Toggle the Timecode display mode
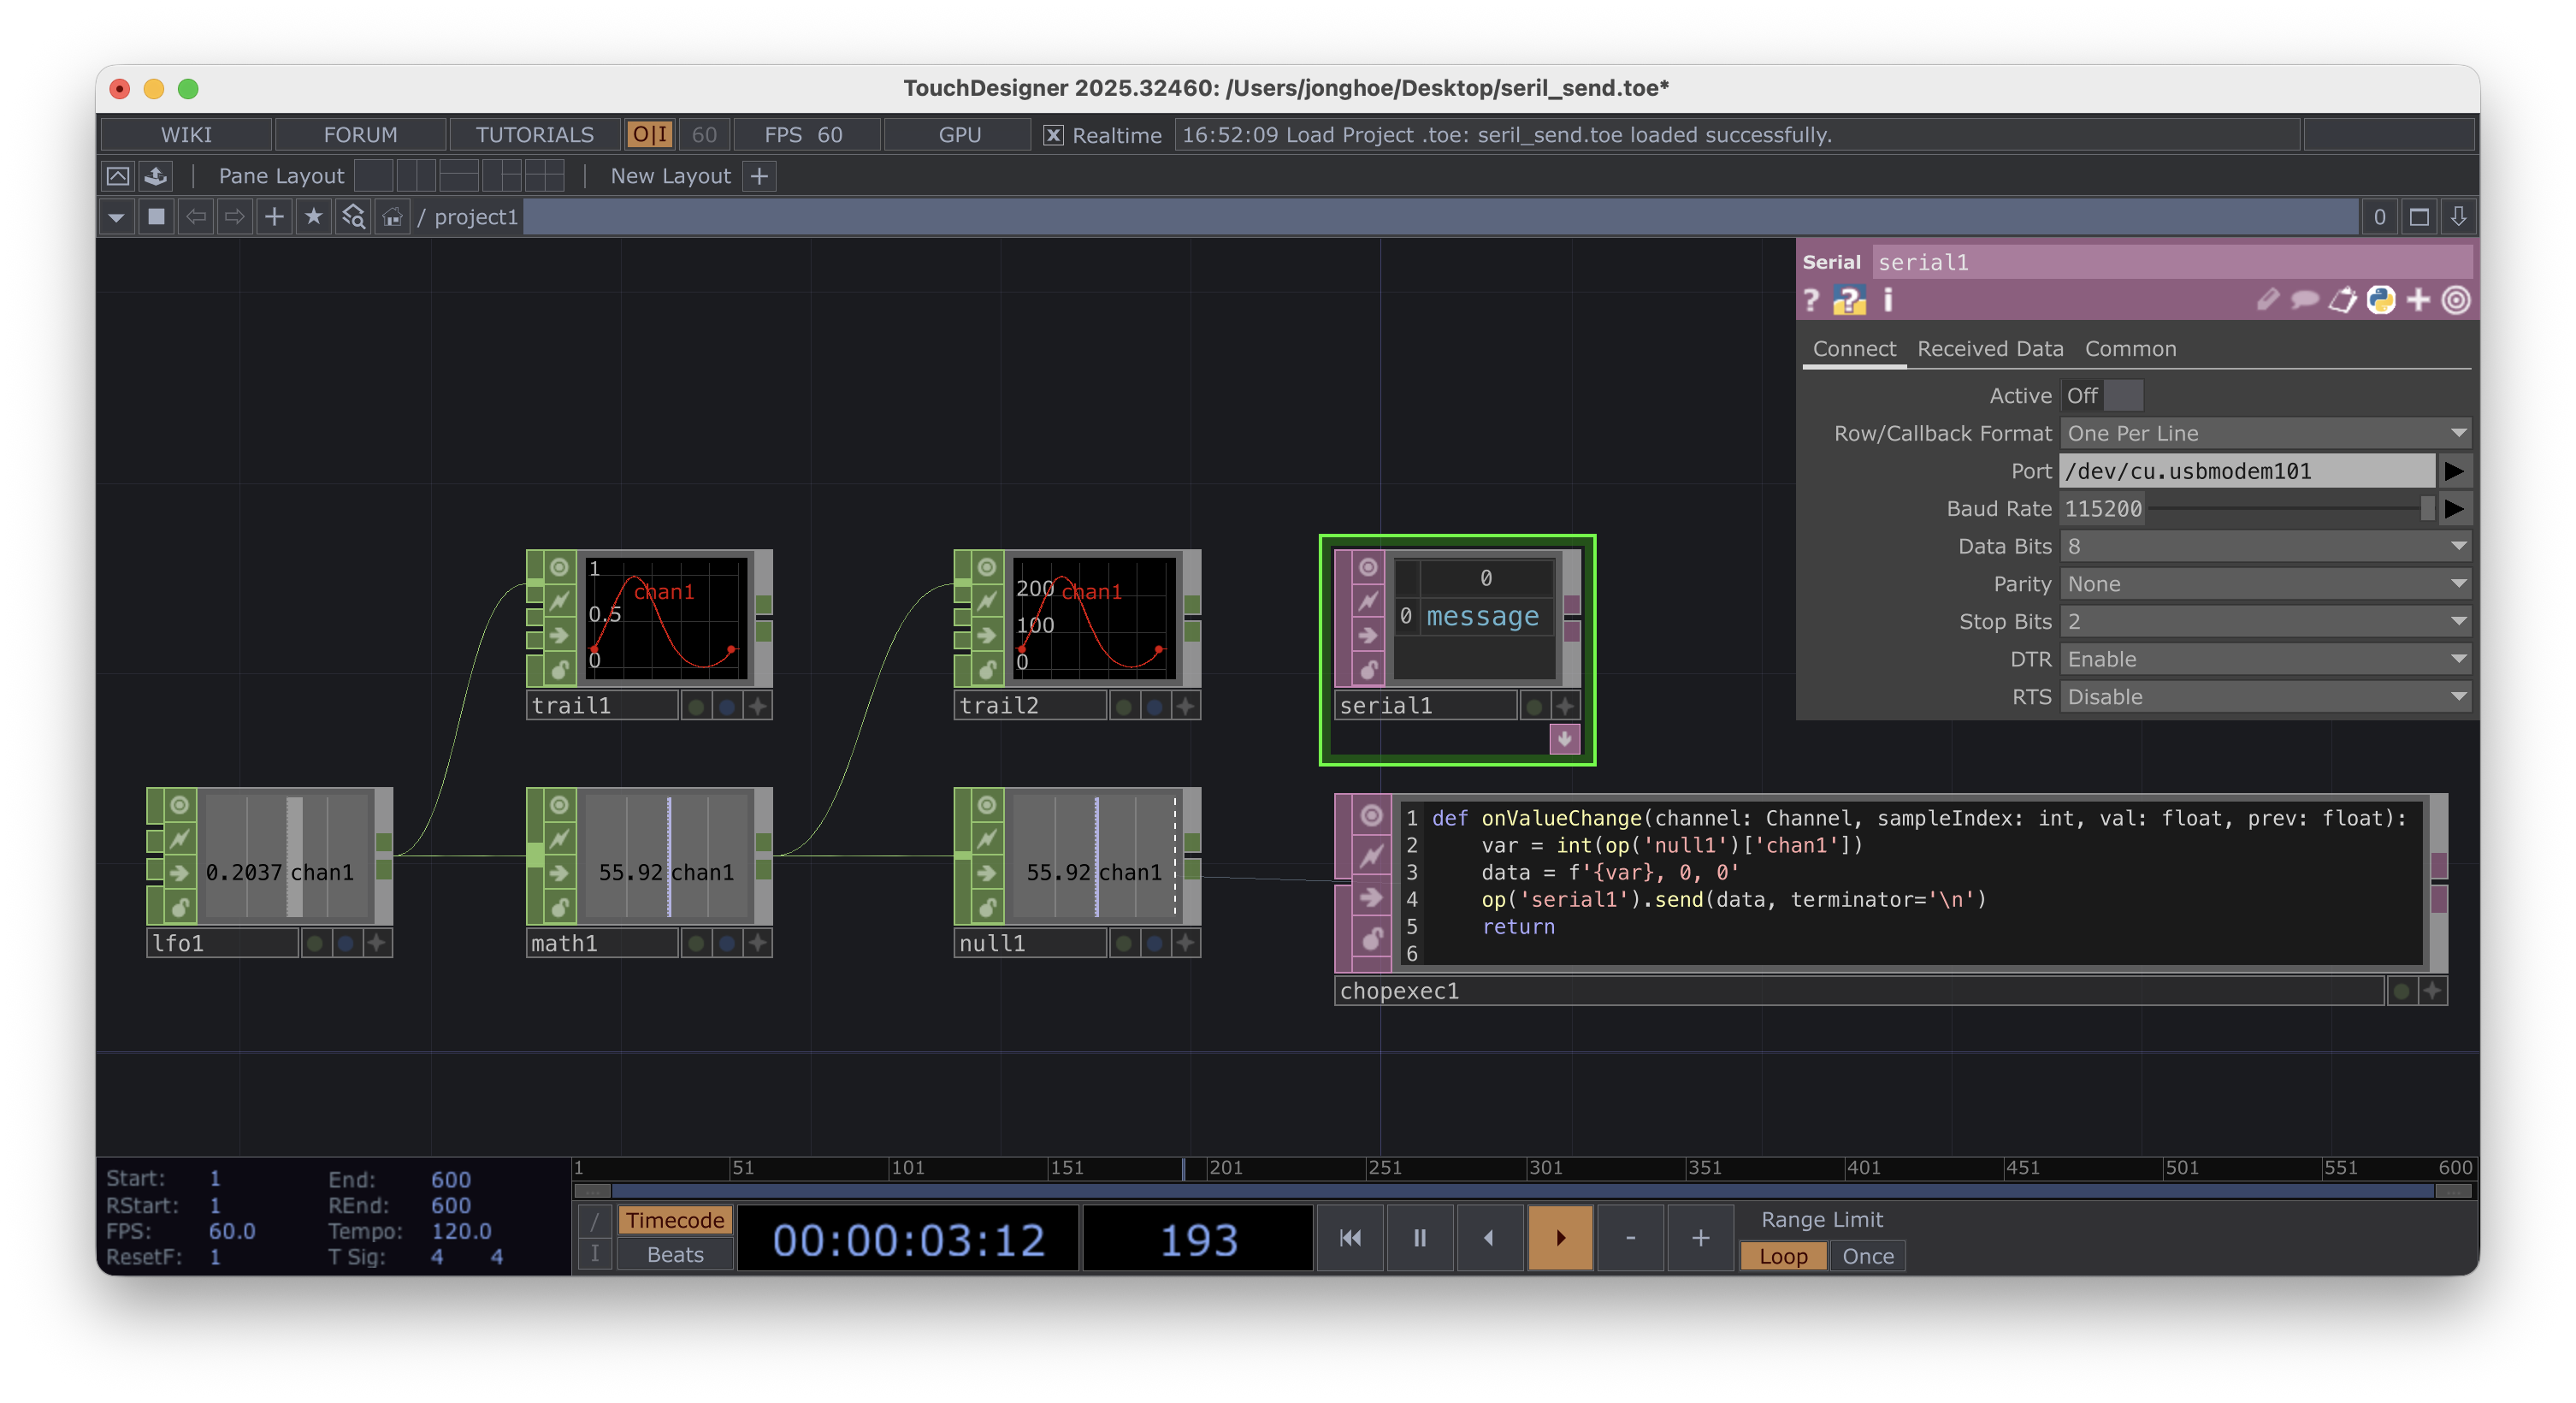The height and width of the screenshot is (1403, 2576). coord(675,1219)
